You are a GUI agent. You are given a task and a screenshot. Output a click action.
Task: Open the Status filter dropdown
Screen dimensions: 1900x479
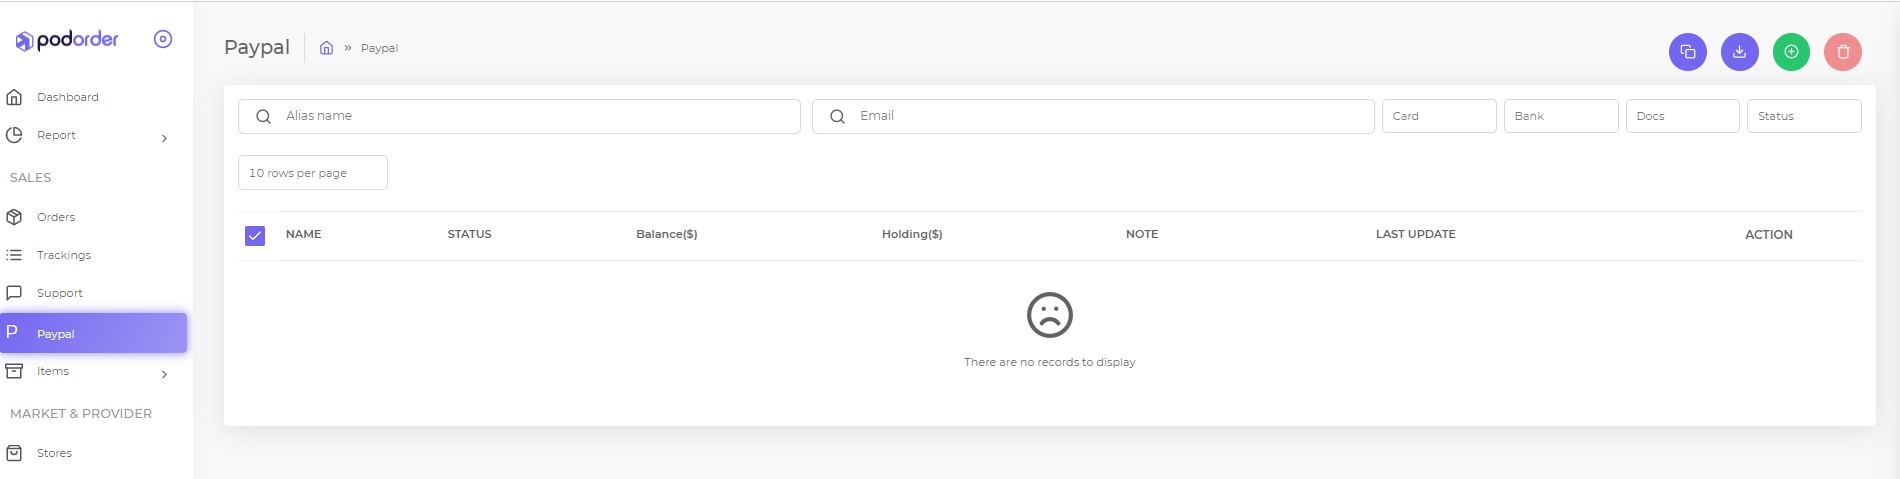[x=1804, y=116]
